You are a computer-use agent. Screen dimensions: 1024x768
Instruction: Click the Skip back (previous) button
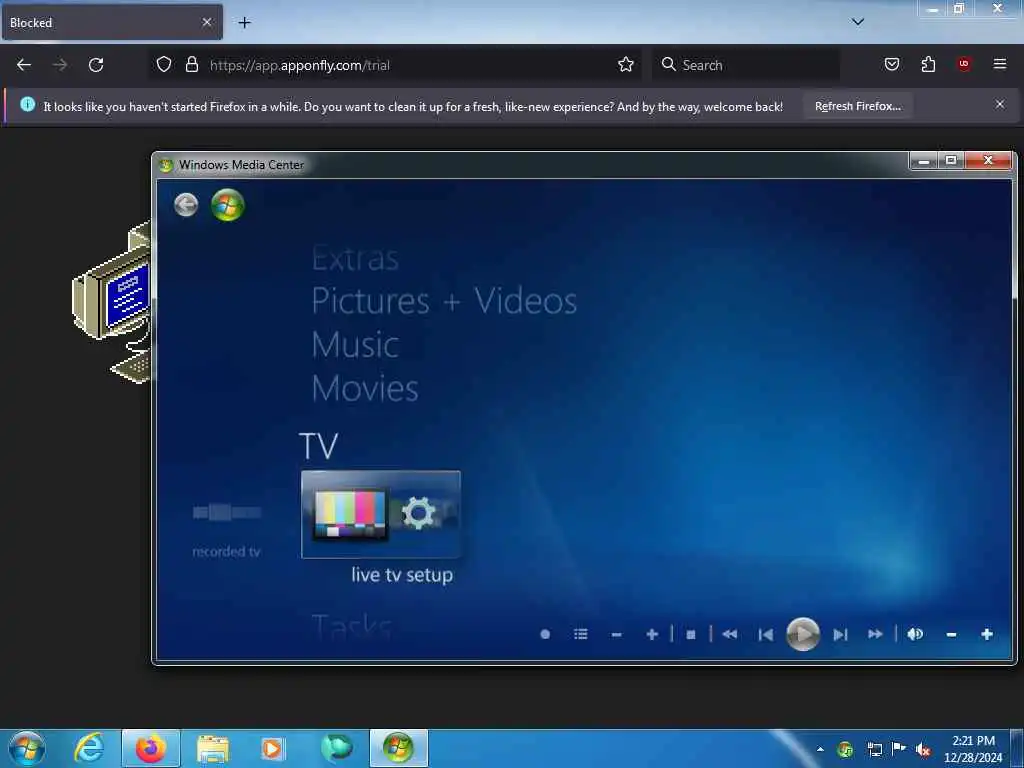[766, 634]
